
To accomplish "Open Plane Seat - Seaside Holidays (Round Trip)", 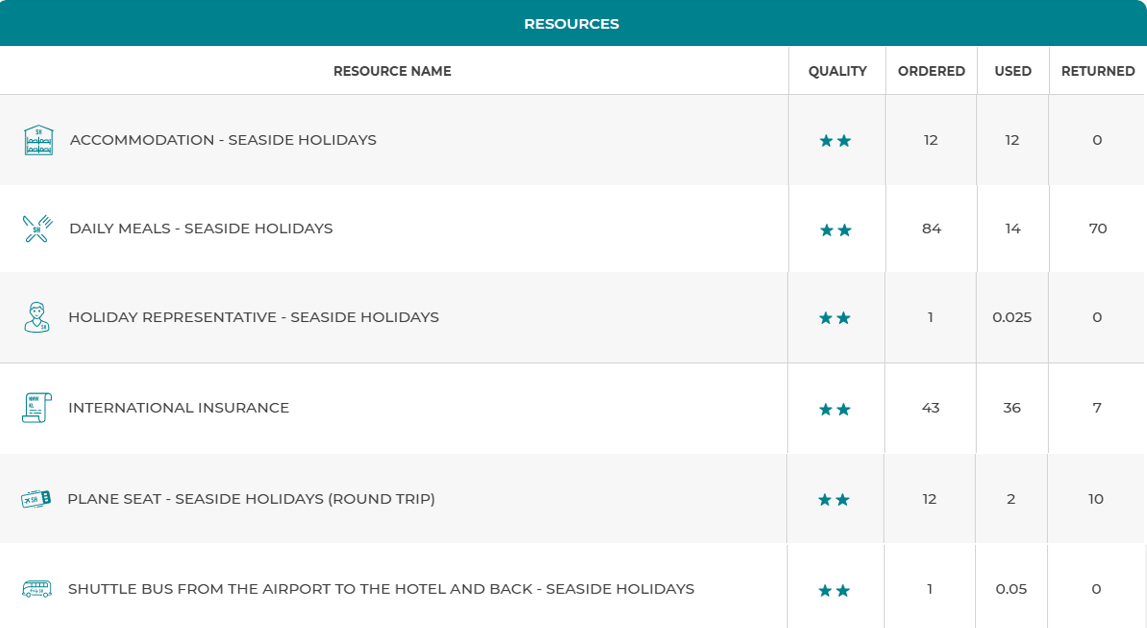I will [x=251, y=499].
